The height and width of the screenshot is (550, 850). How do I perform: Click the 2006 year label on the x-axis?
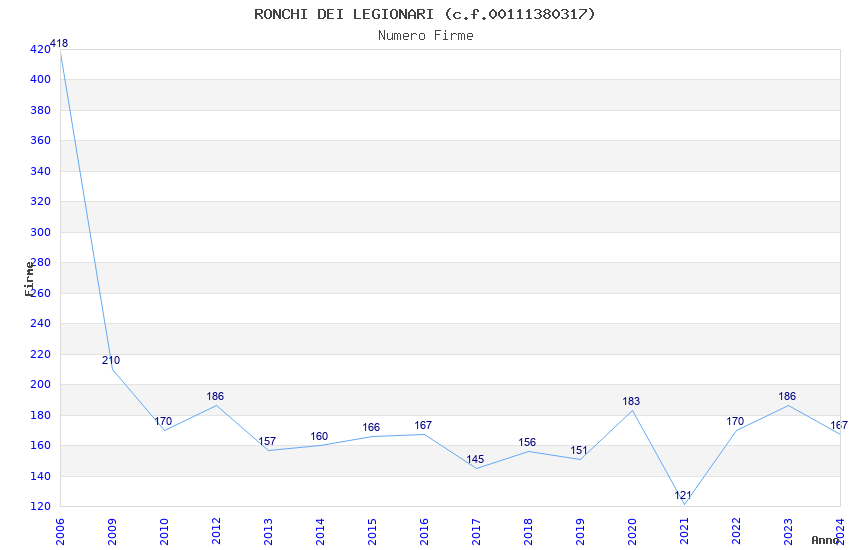60,532
